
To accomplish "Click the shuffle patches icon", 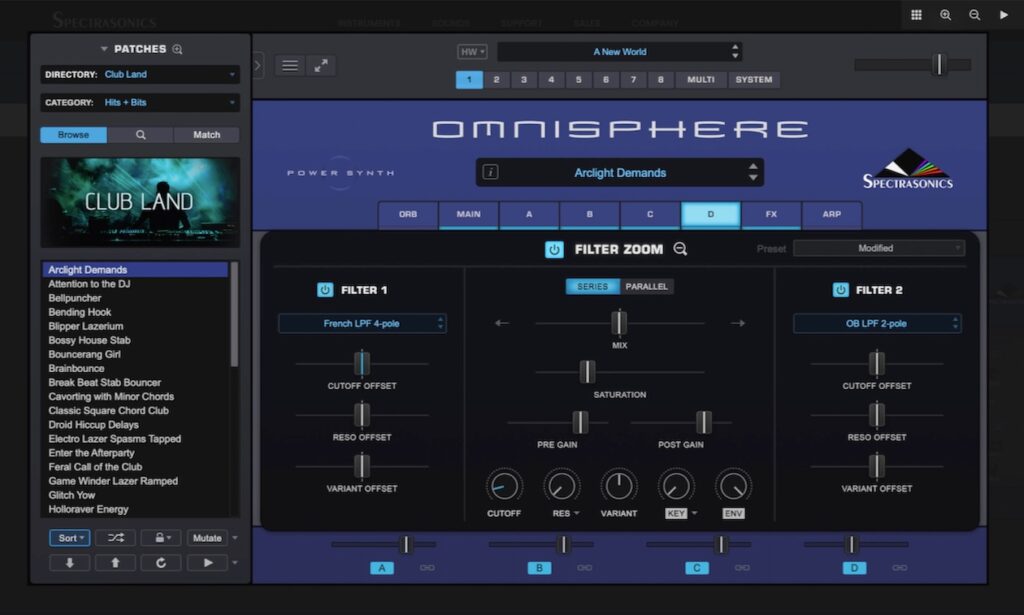I will 116,538.
